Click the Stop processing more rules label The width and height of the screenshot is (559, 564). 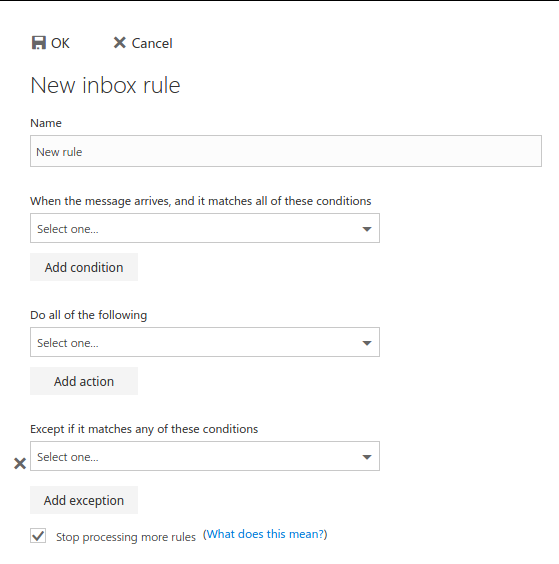126,537
